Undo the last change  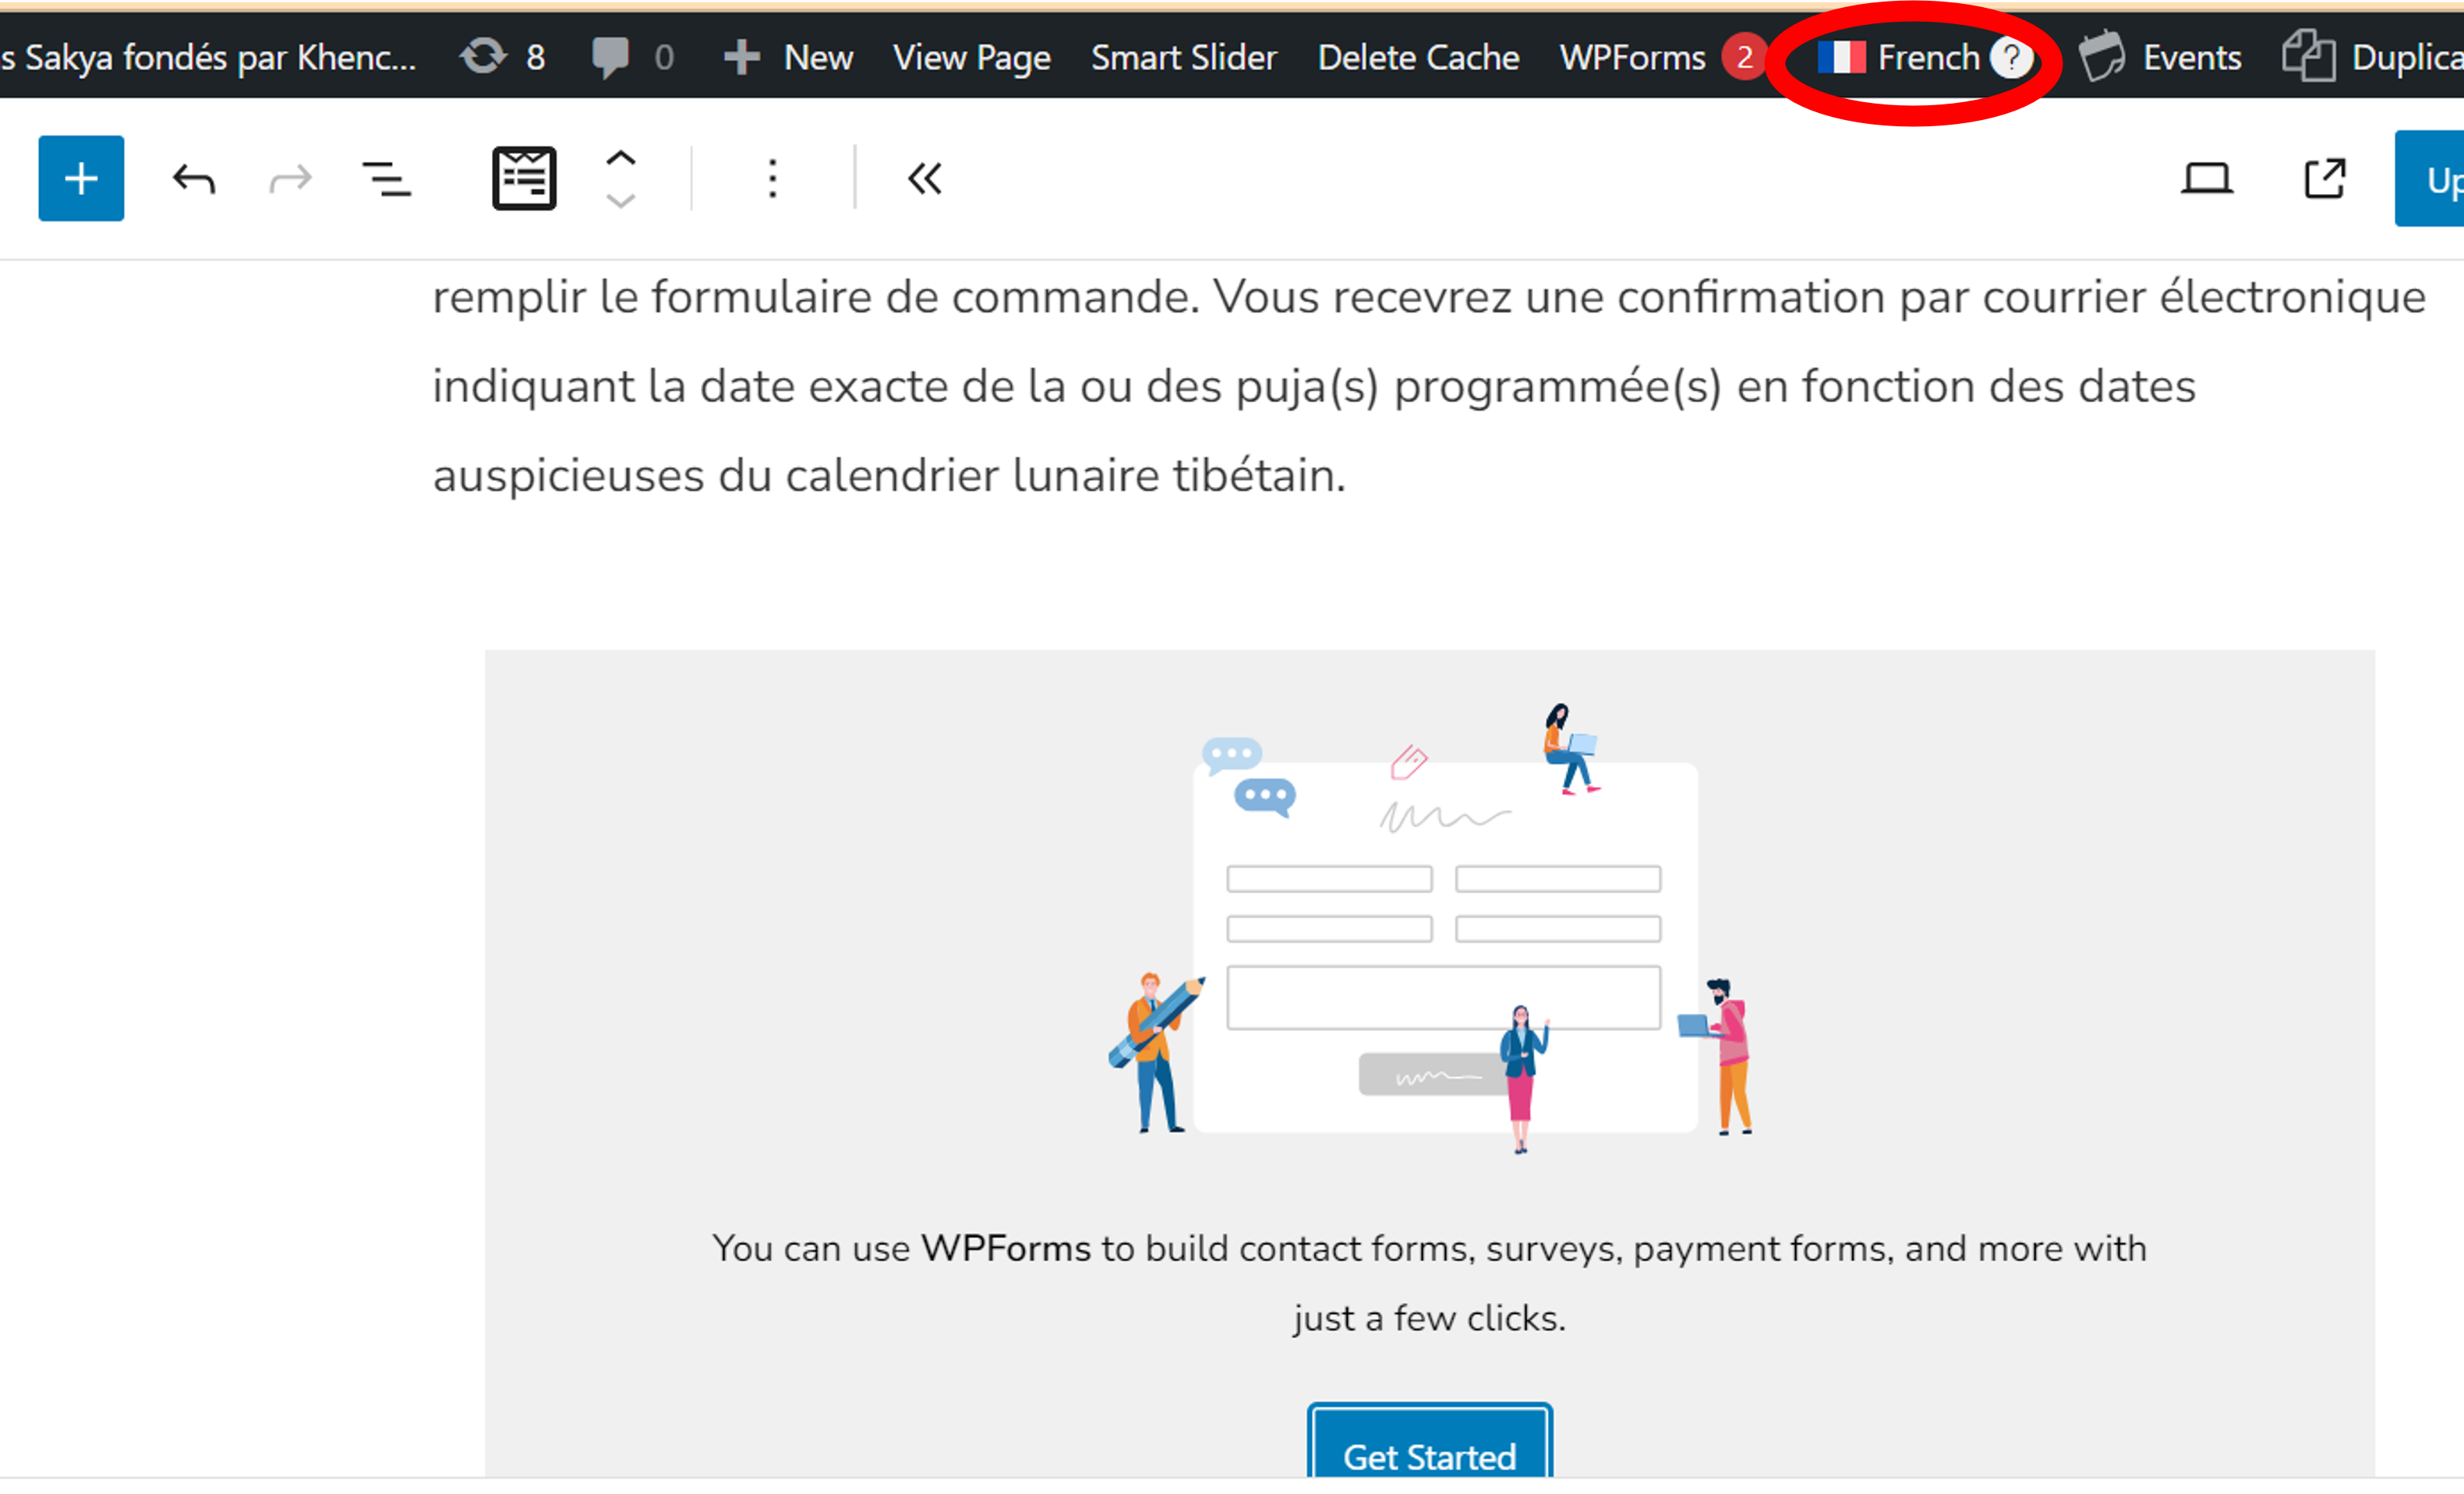pos(194,179)
